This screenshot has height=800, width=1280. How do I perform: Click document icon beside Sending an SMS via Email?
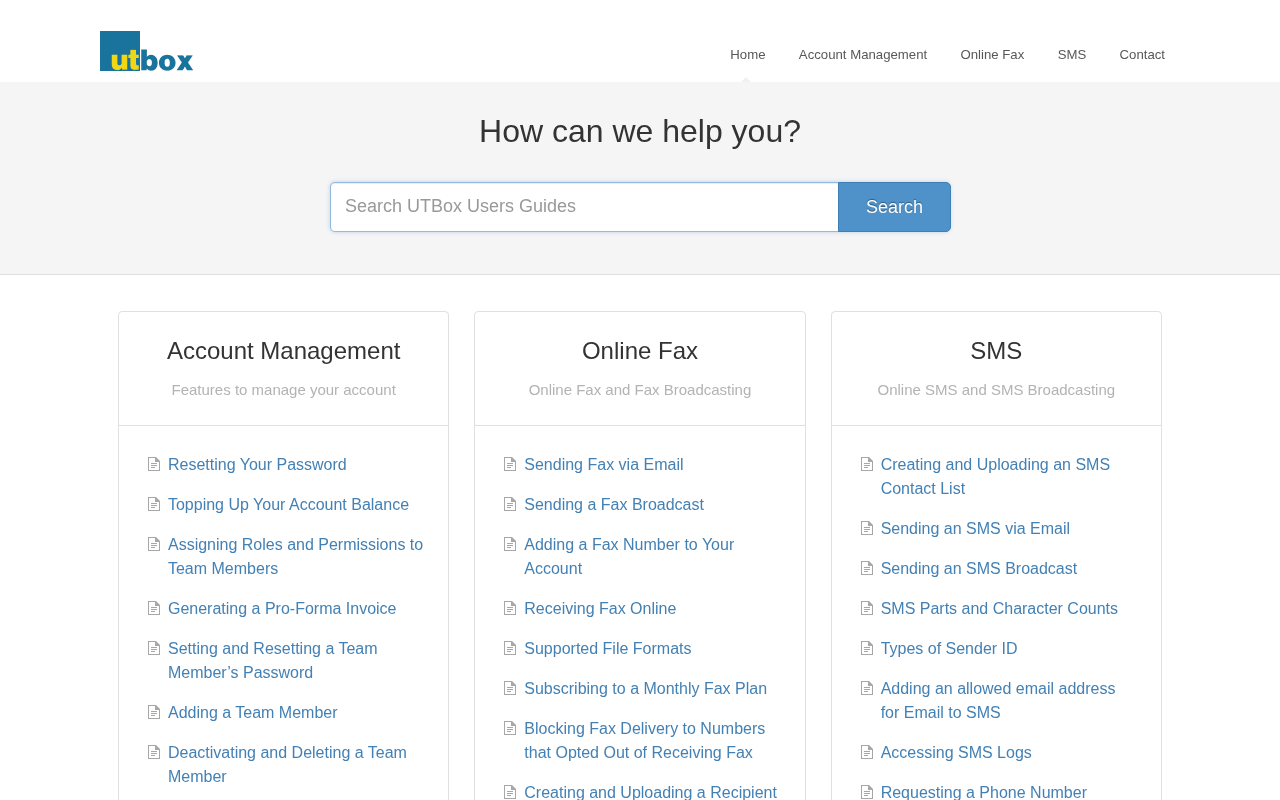tap(867, 528)
